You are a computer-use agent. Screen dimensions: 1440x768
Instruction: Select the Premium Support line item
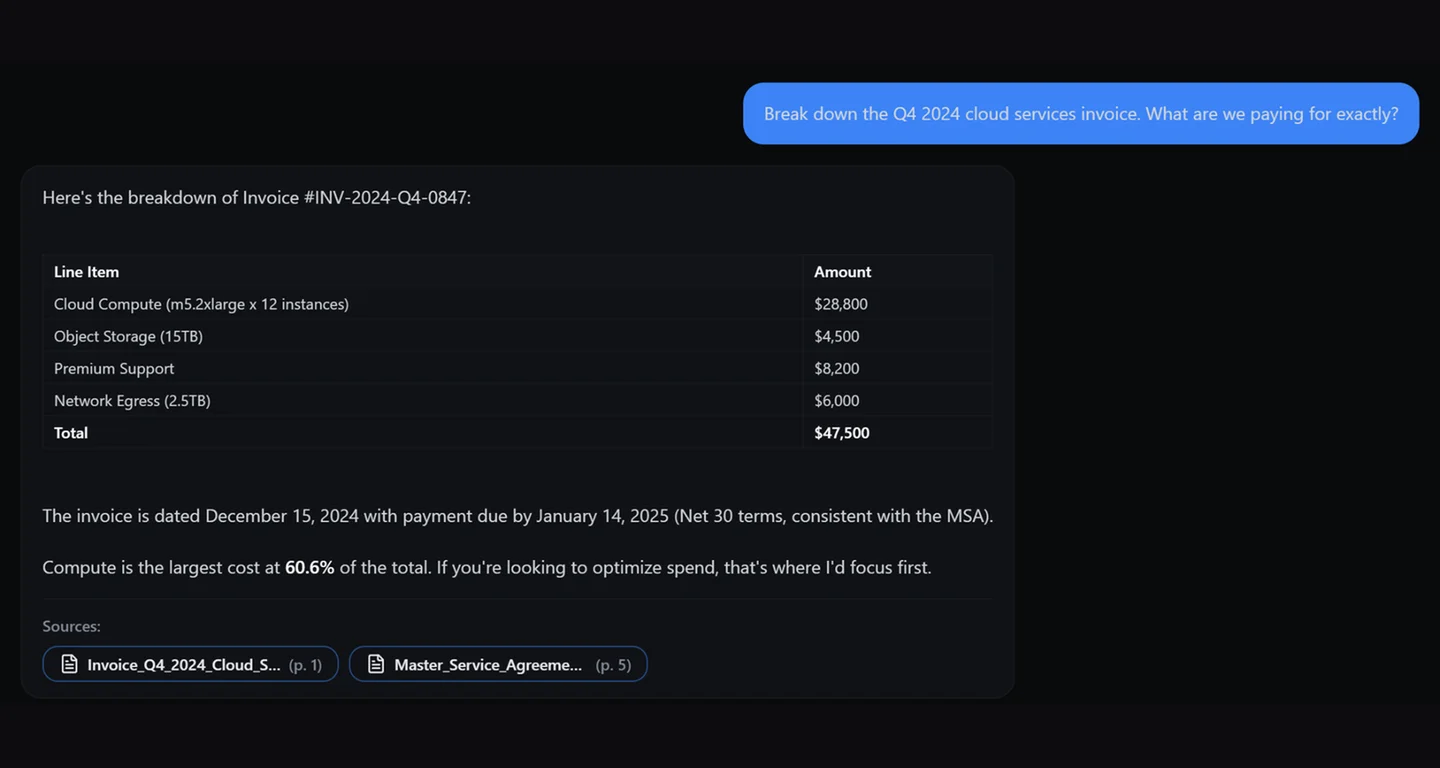click(114, 368)
